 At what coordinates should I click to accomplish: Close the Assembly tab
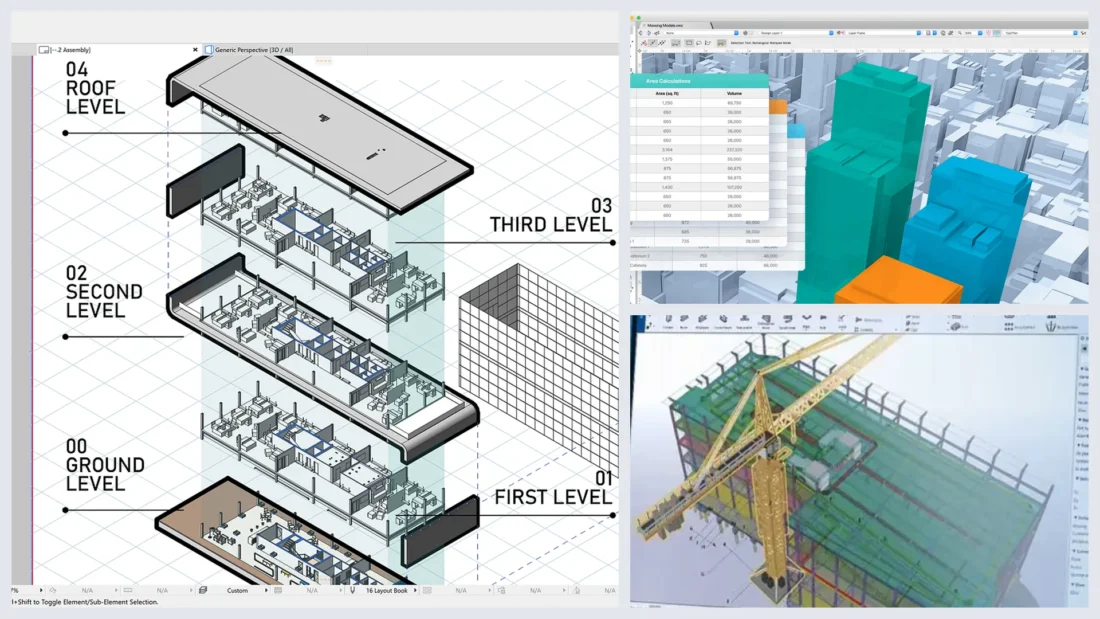(x=195, y=50)
